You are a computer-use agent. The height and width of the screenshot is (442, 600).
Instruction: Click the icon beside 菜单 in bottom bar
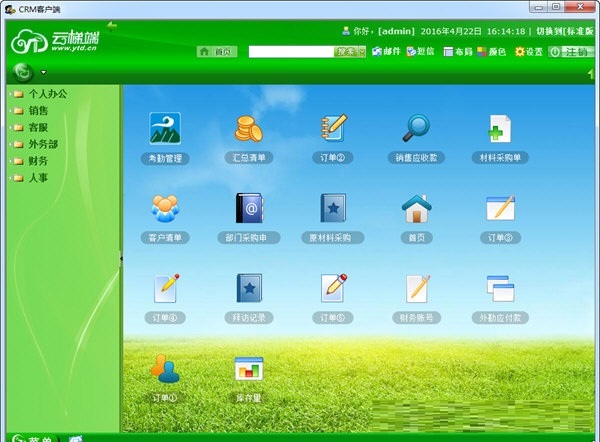click(x=76, y=439)
